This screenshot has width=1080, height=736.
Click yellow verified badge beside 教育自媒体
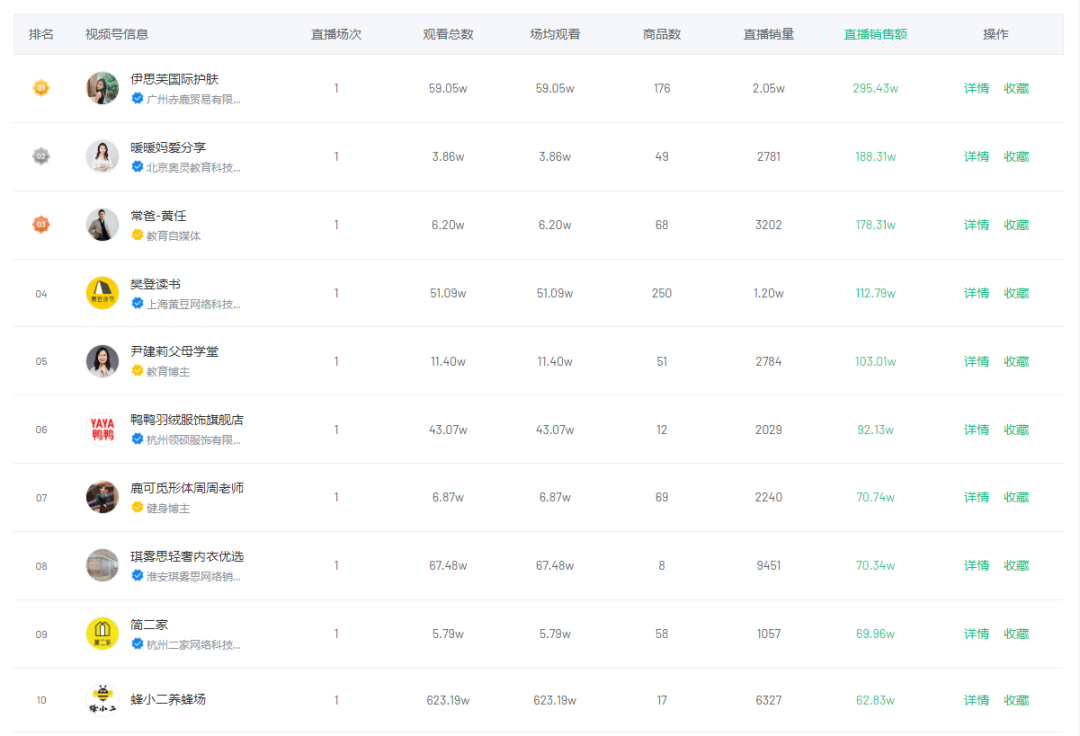pyautogui.click(x=137, y=235)
